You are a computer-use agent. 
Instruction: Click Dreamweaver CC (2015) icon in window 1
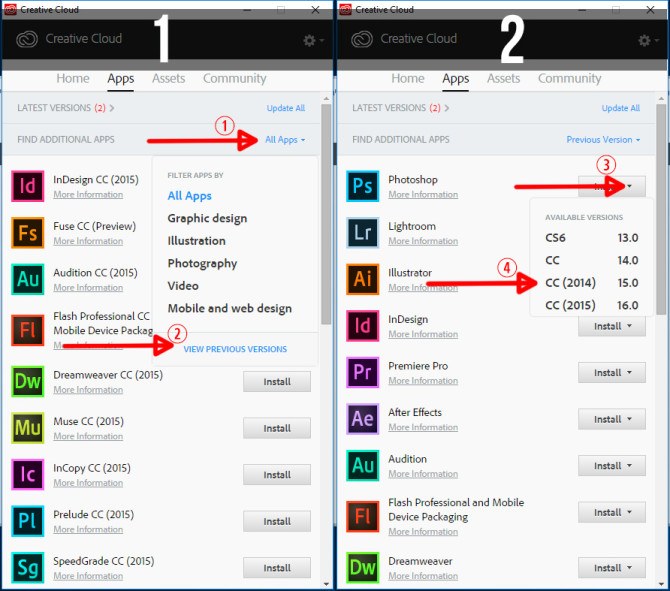coord(27,381)
